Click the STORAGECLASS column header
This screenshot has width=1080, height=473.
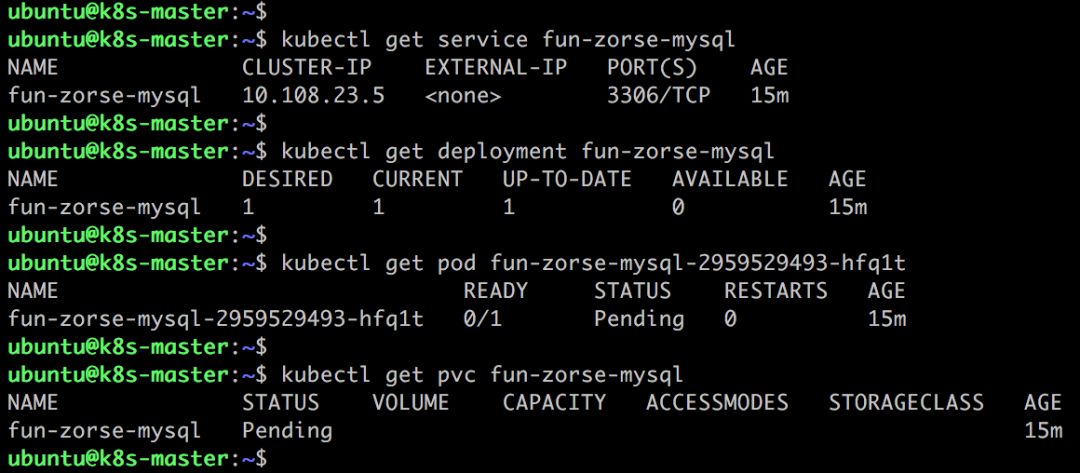(x=906, y=402)
